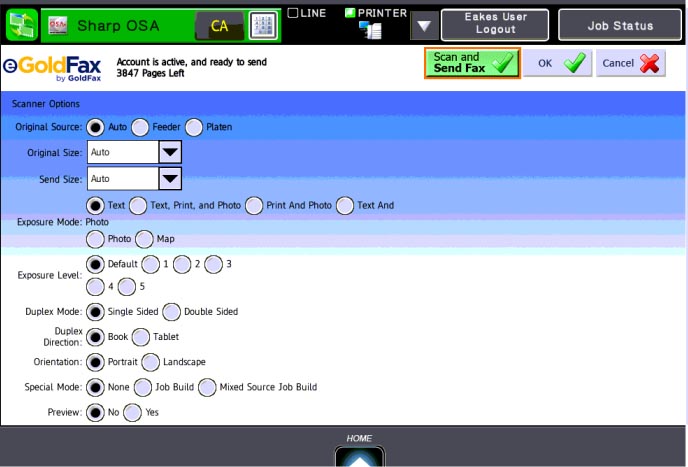
Task: Set Exposure Level to 4
Action: pyautogui.click(x=95, y=287)
